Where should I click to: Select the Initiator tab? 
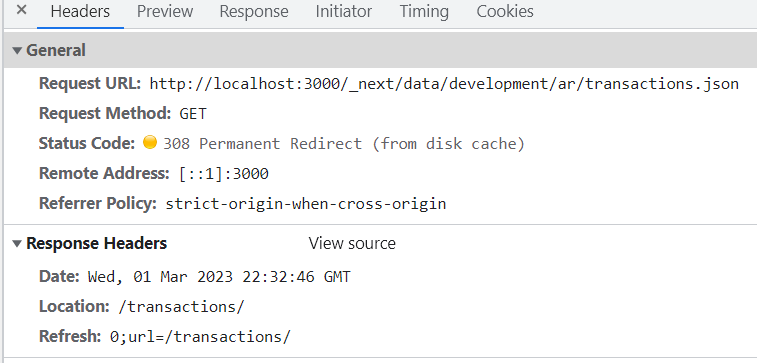click(x=344, y=11)
